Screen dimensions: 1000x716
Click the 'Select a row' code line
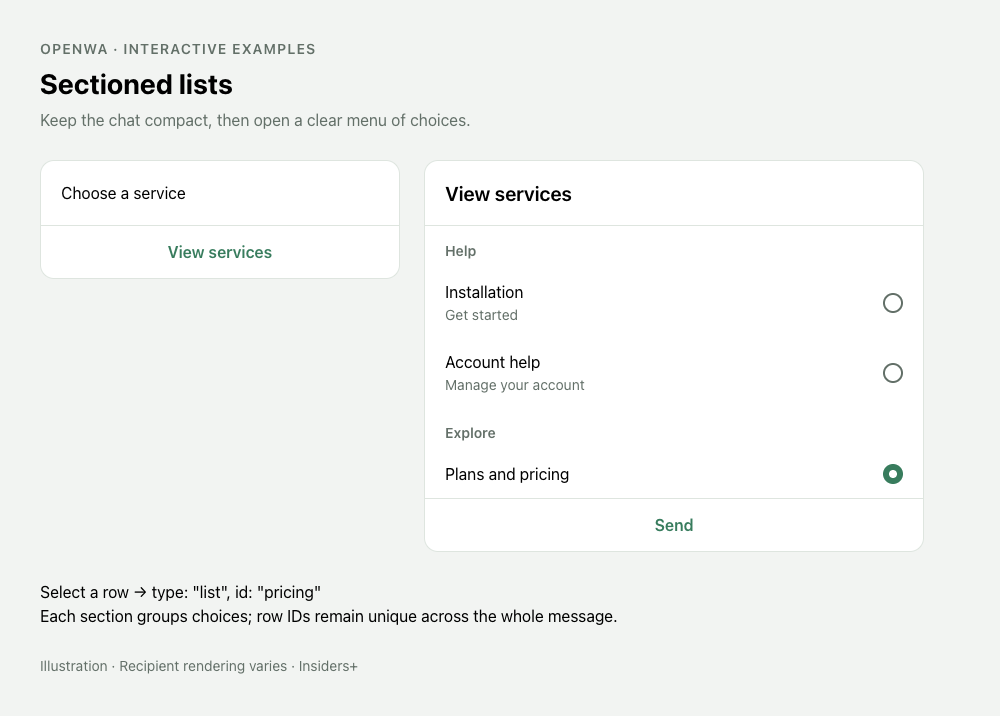(180, 592)
